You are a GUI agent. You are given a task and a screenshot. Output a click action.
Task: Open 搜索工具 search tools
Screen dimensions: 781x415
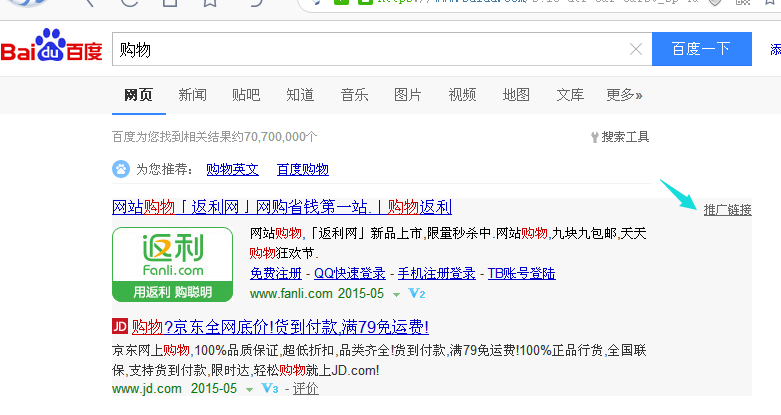click(620, 137)
